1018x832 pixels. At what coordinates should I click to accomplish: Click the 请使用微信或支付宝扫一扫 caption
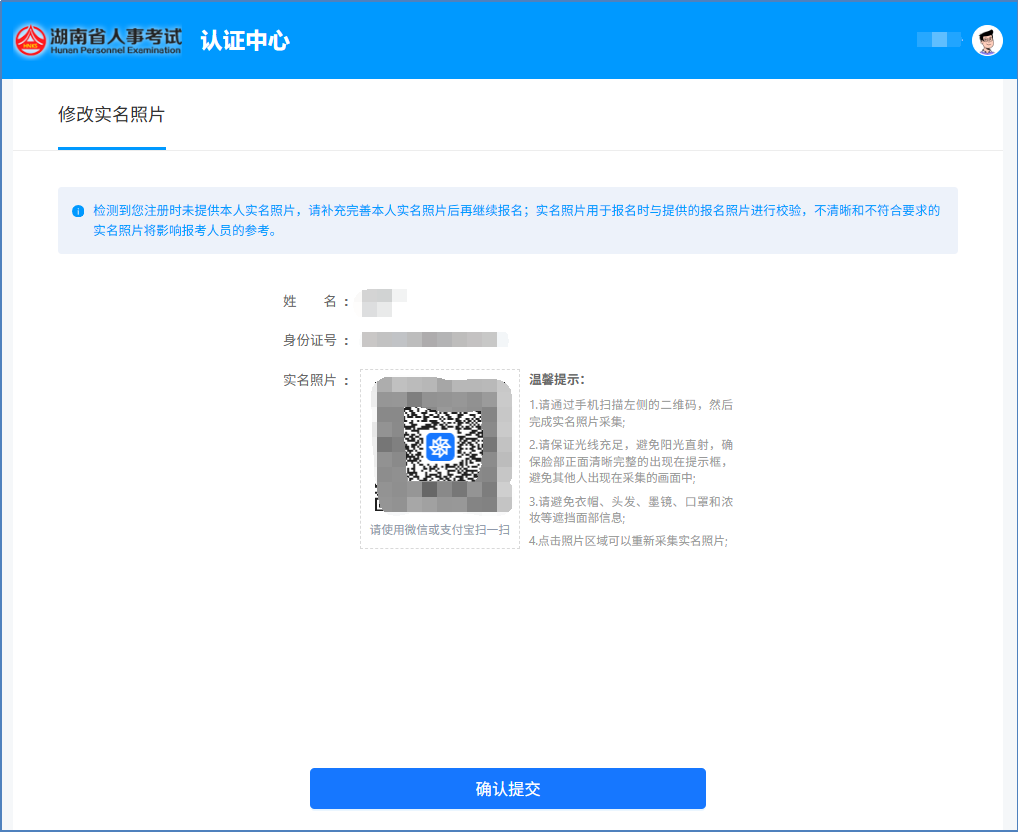pyautogui.click(x=440, y=530)
